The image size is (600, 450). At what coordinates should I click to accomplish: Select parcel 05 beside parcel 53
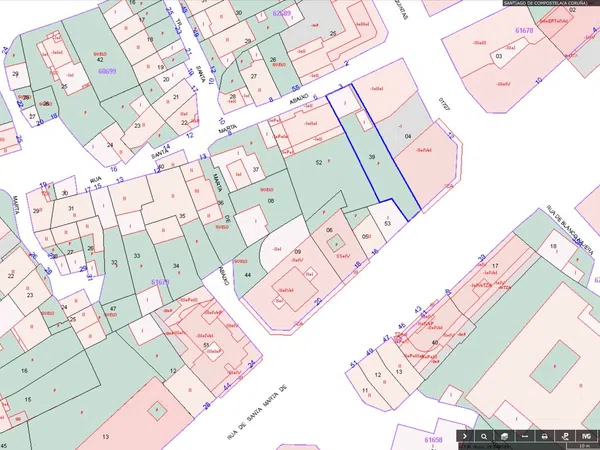point(365,236)
